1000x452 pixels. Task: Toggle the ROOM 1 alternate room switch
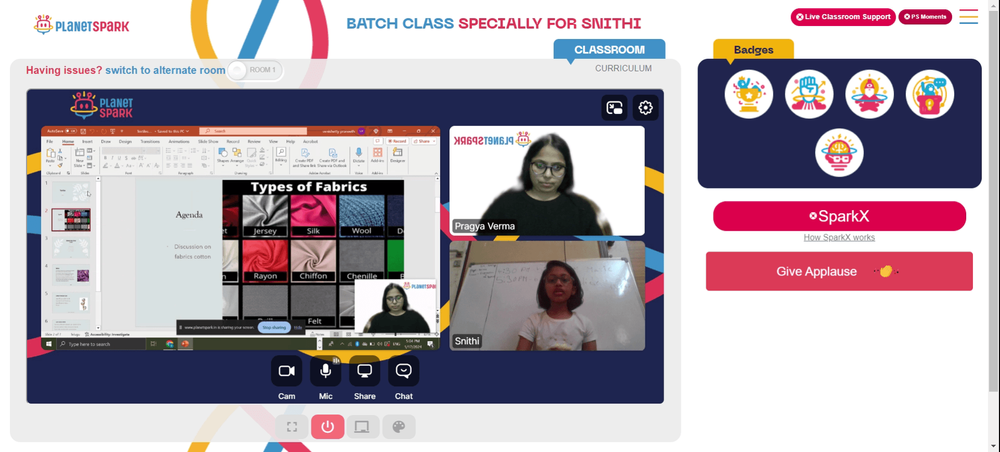coord(255,70)
